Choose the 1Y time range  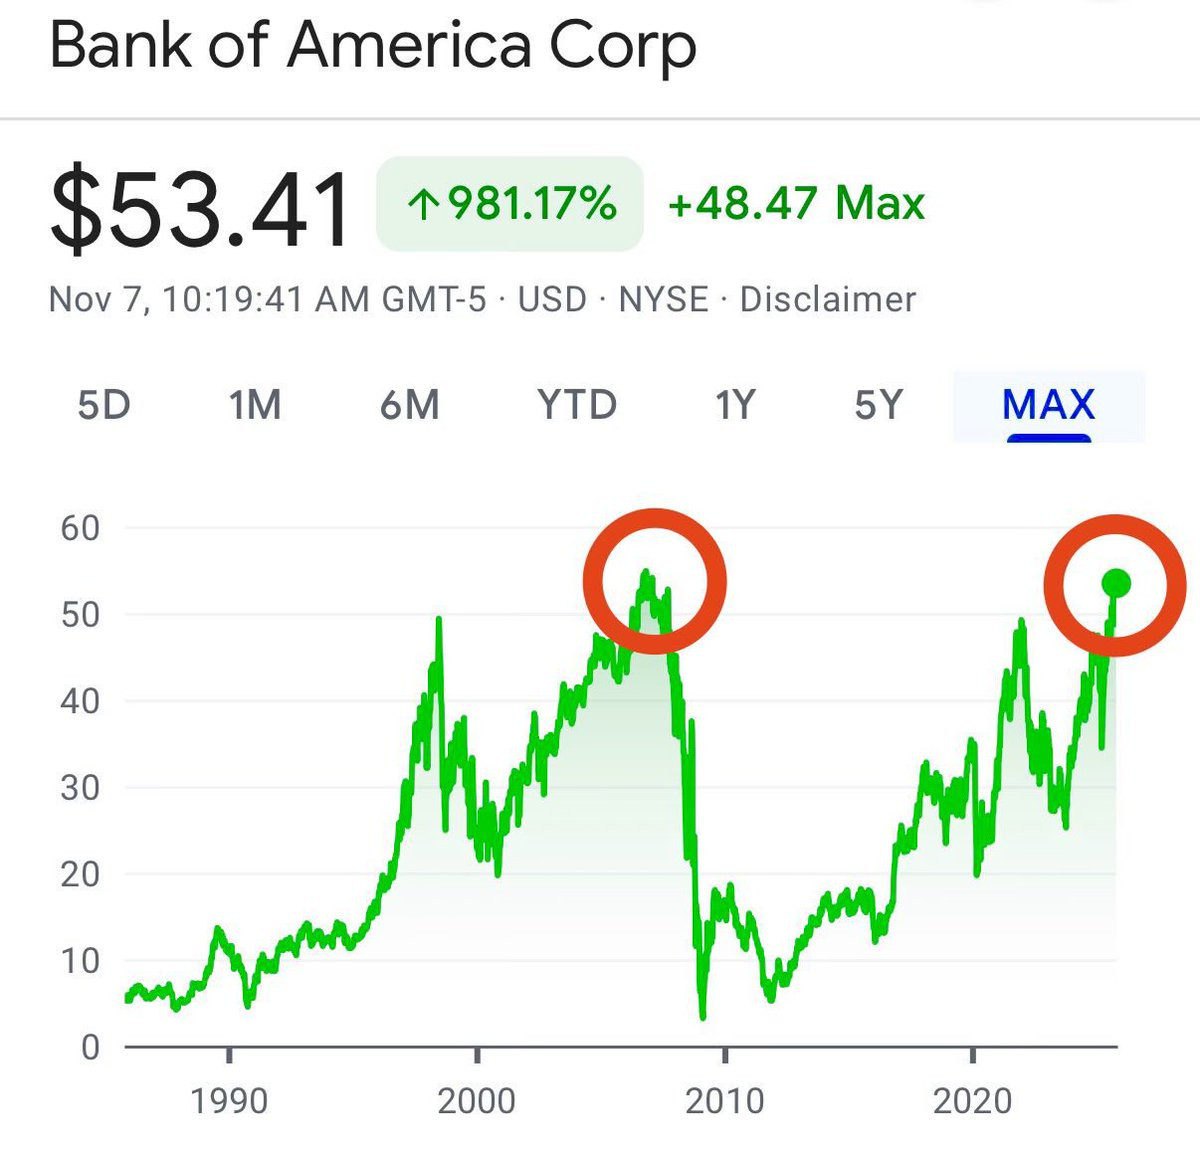734,405
